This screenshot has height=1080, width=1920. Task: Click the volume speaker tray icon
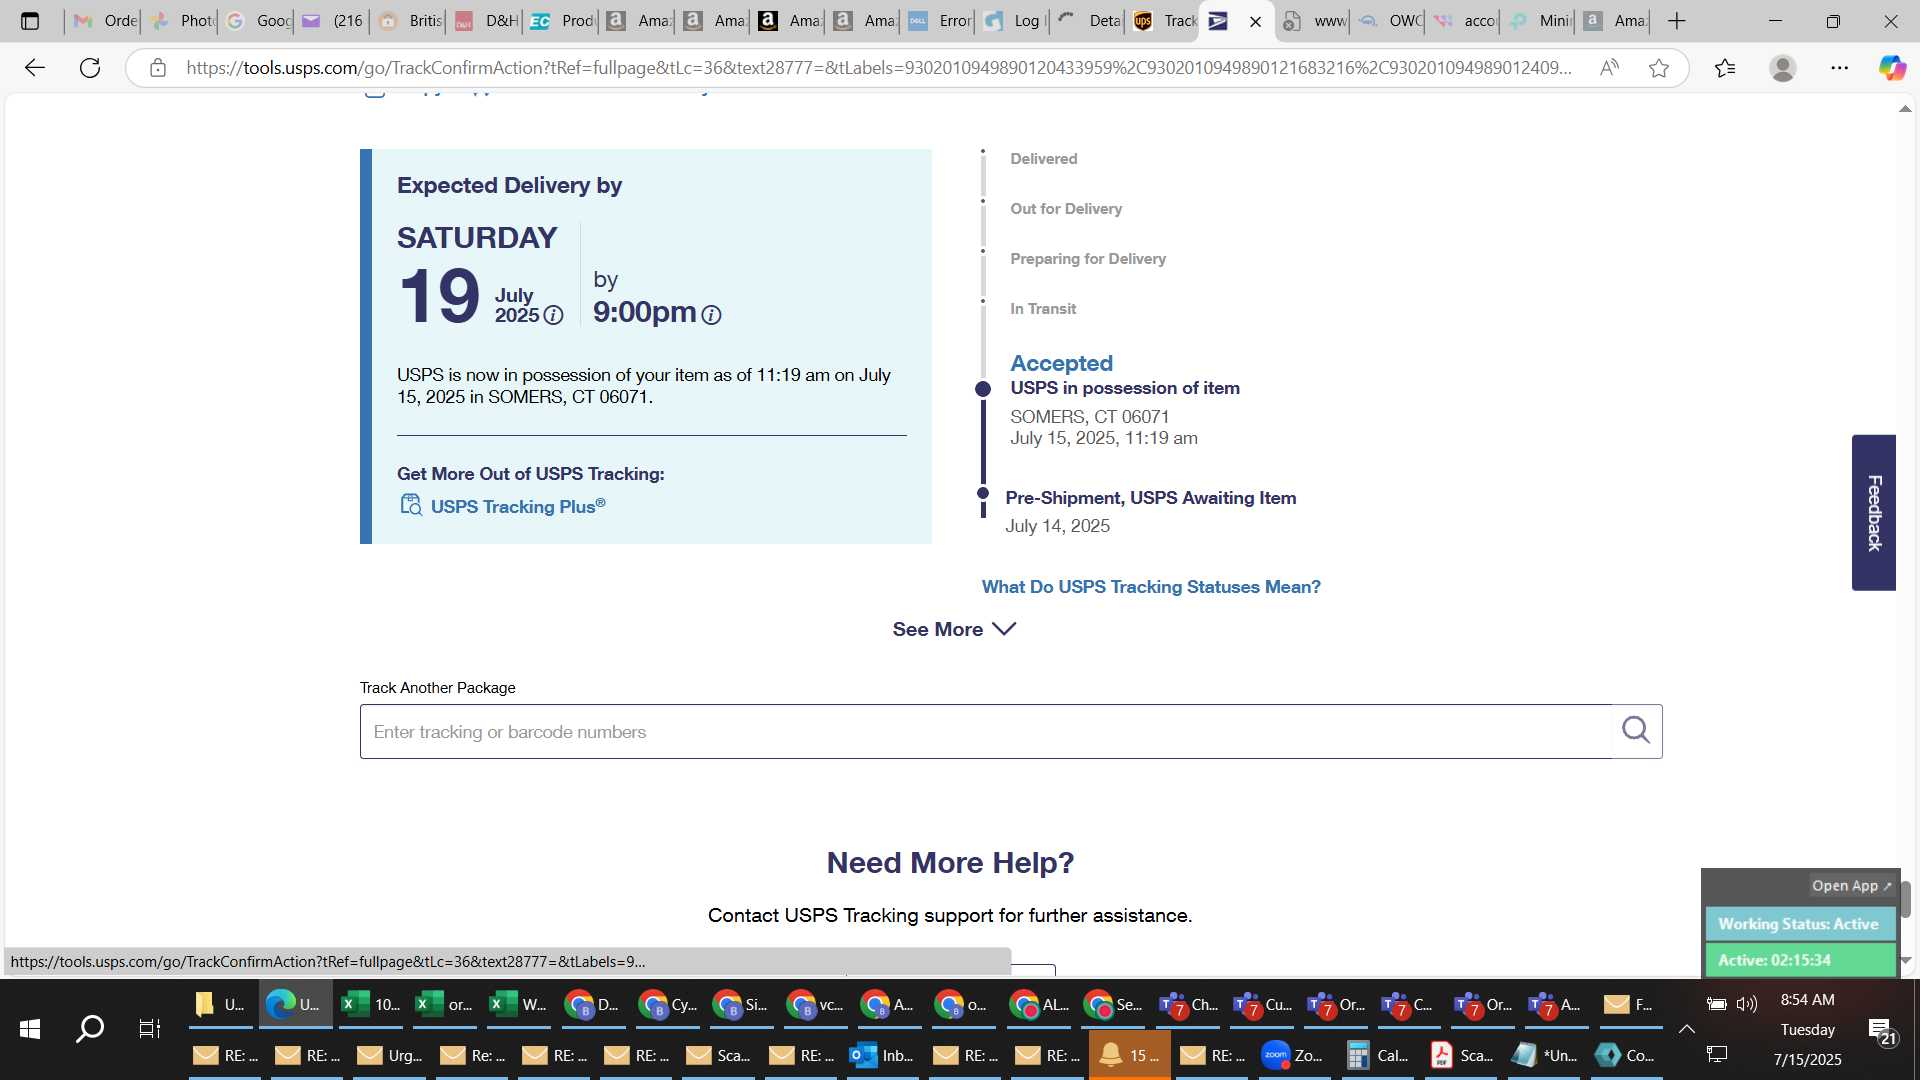[x=1747, y=1004]
